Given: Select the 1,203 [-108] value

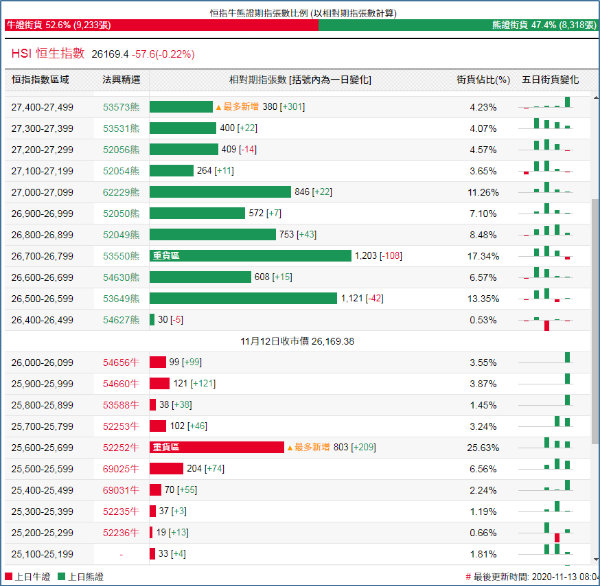Looking at the screenshot, I should pyautogui.click(x=378, y=256).
